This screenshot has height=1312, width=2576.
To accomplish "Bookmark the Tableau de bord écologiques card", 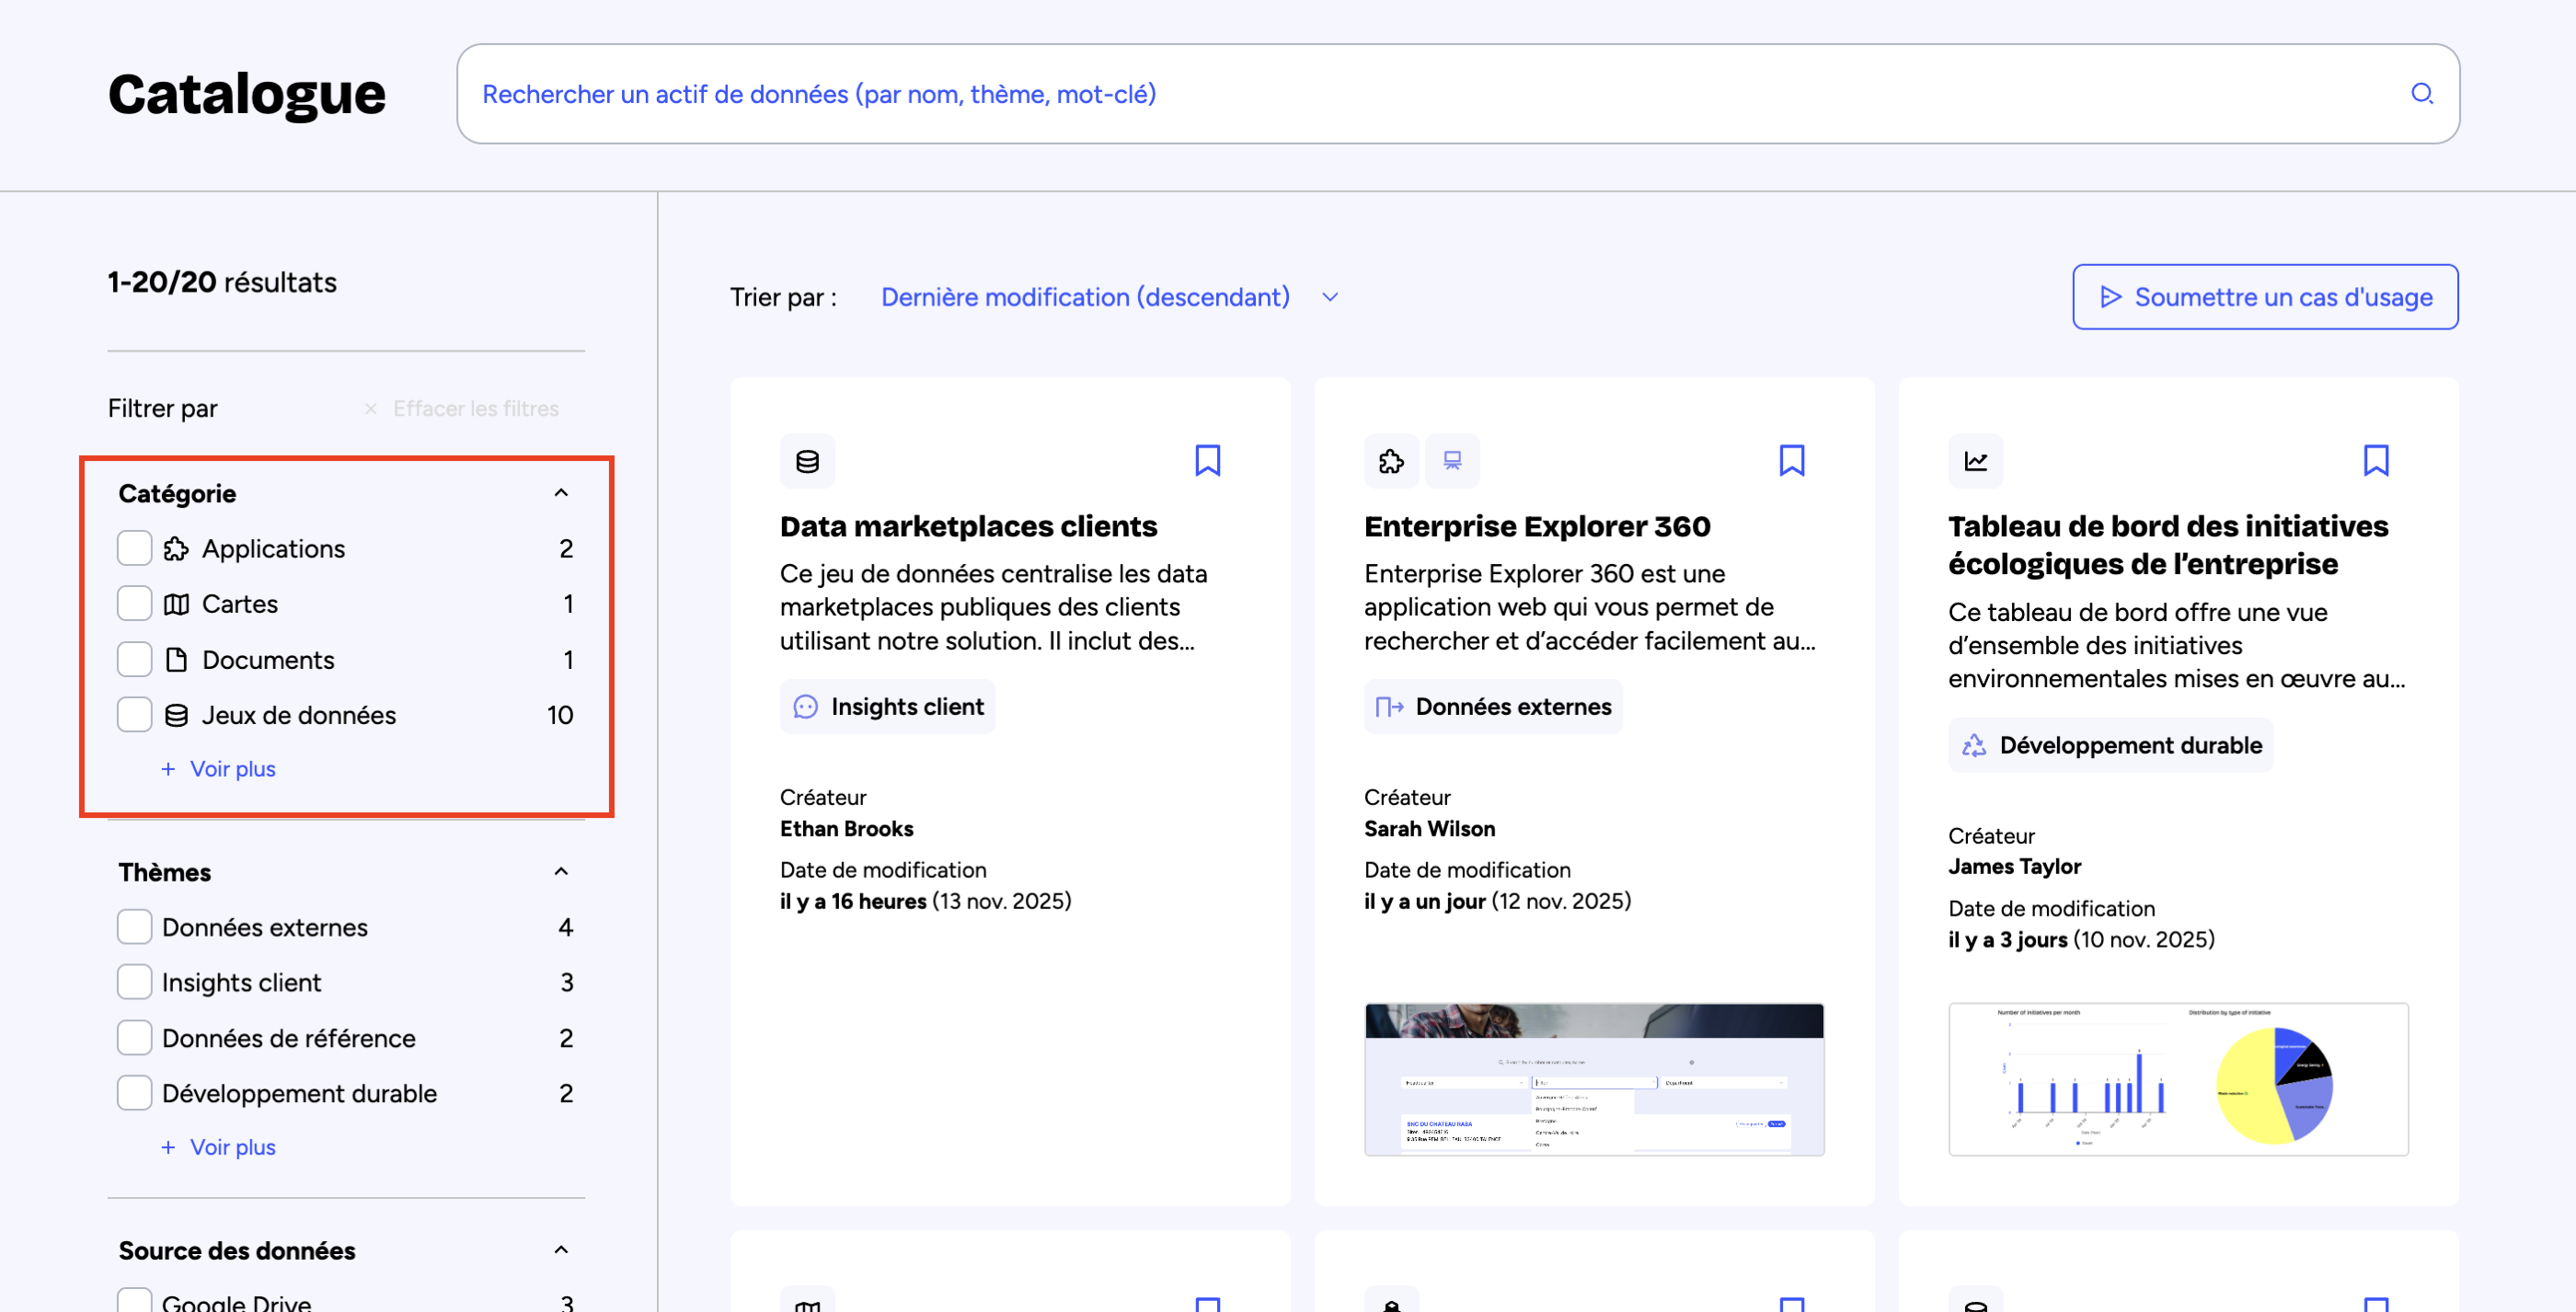I will click(x=2375, y=461).
